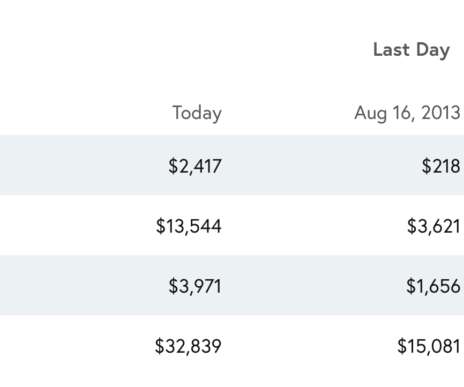Select the bottom row containing $32,839
Image resolution: width=464 pixels, height=387 pixels.
pyautogui.click(x=232, y=345)
